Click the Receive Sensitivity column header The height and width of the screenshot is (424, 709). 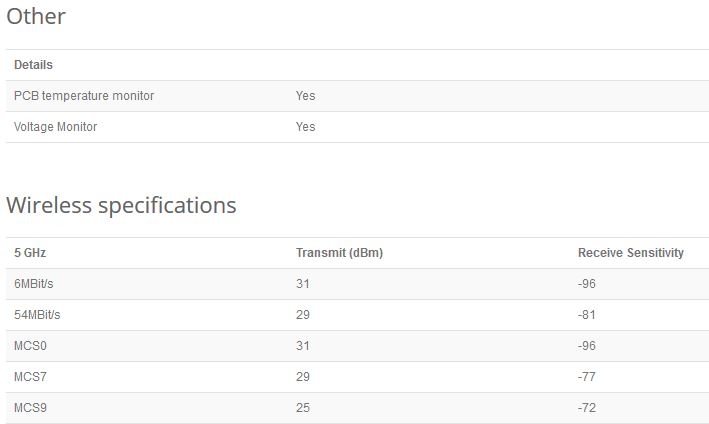pos(631,253)
